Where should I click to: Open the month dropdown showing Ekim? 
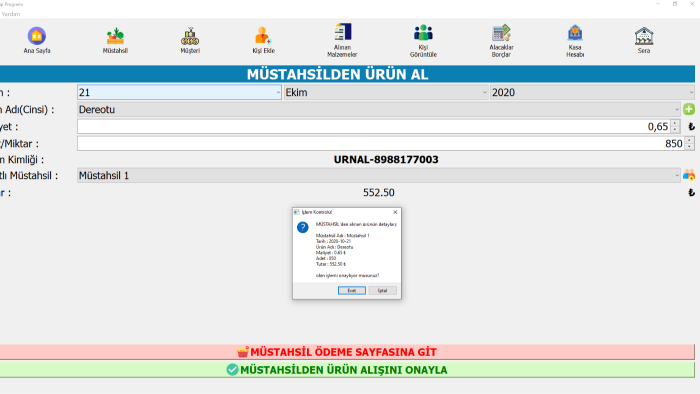click(x=386, y=92)
